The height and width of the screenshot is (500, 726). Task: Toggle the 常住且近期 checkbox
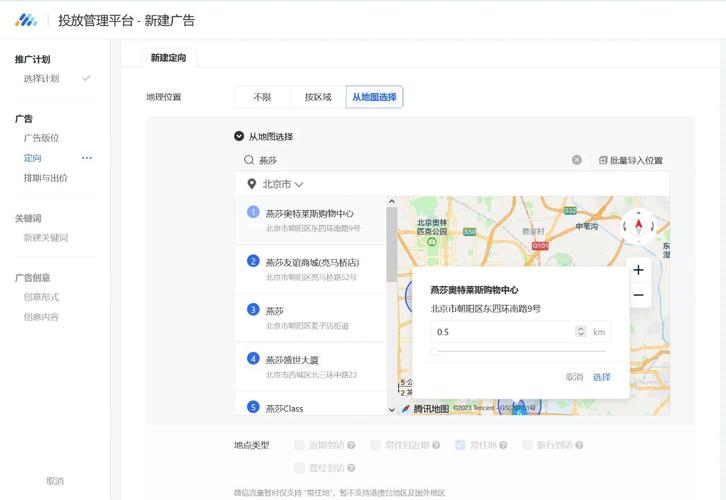376,445
